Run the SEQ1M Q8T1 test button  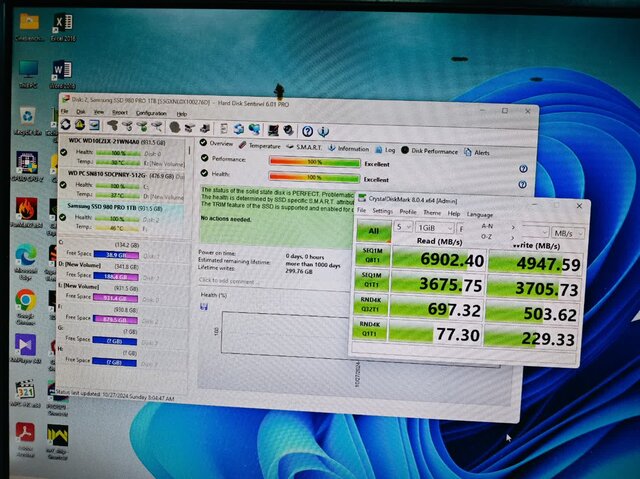(x=369, y=259)
